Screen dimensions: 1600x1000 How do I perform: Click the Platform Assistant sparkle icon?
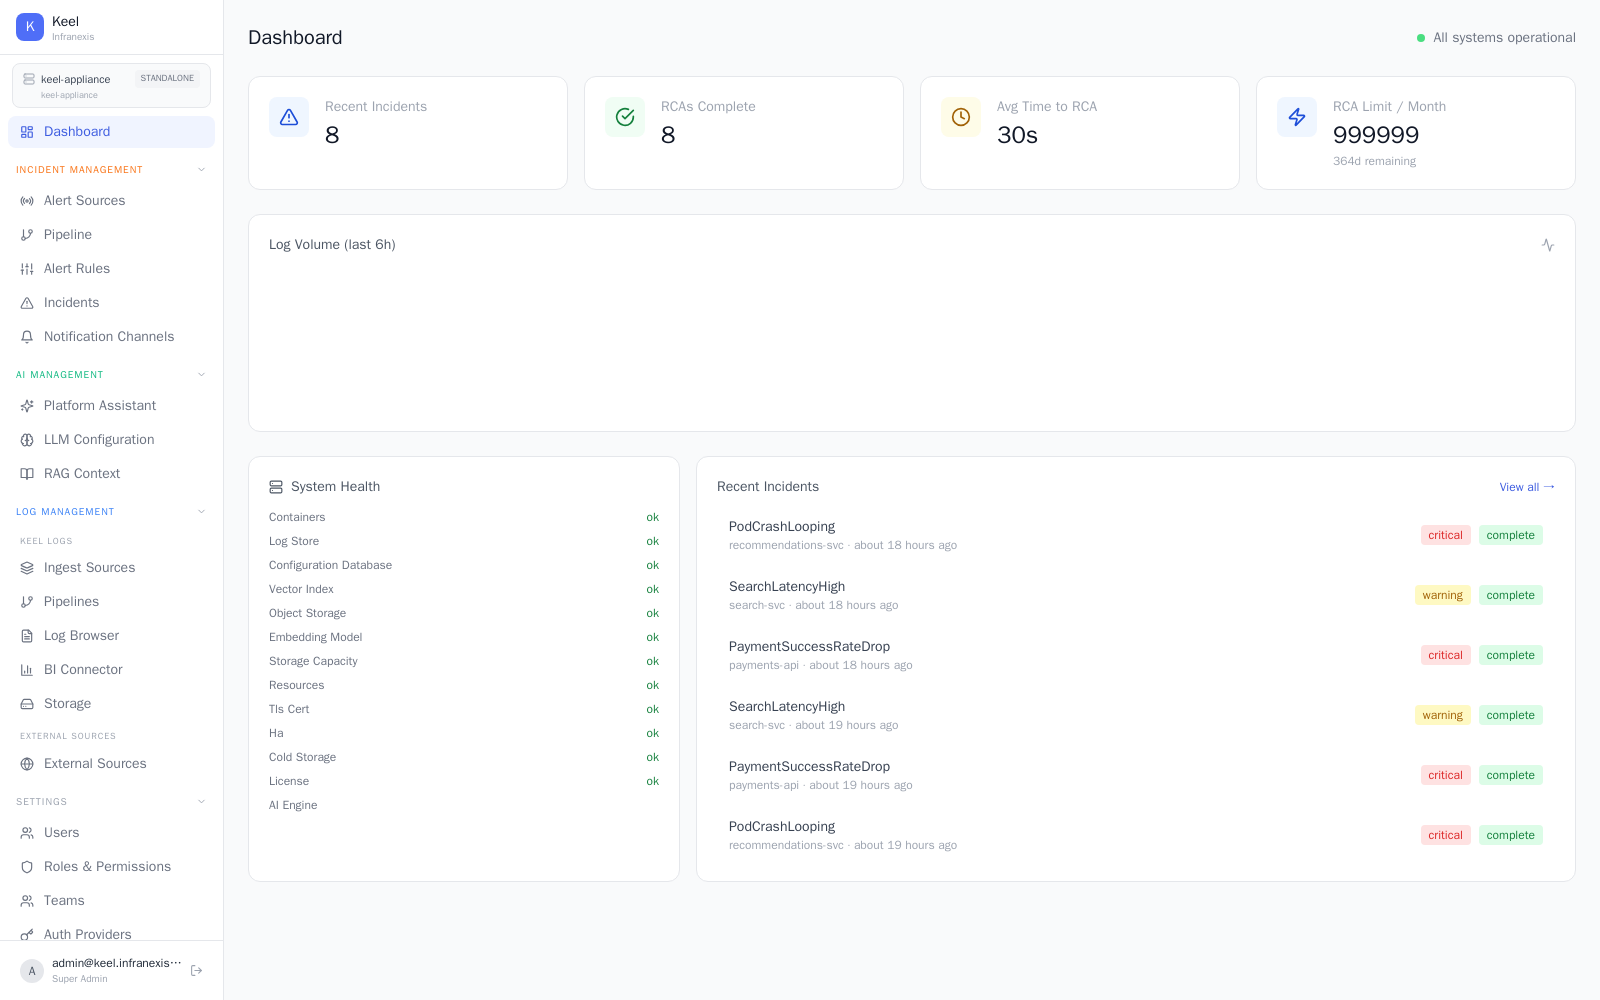click(27, 406)
